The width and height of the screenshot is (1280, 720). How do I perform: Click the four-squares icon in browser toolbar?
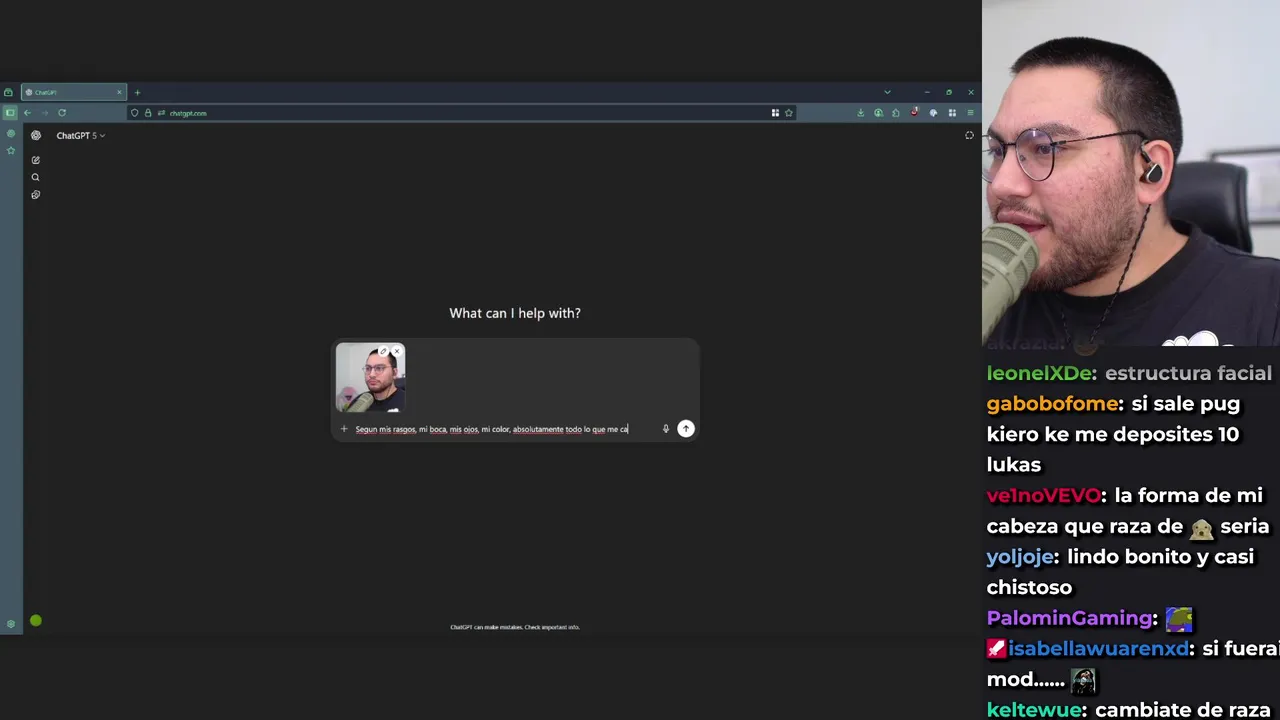click(x=952, y=113)
